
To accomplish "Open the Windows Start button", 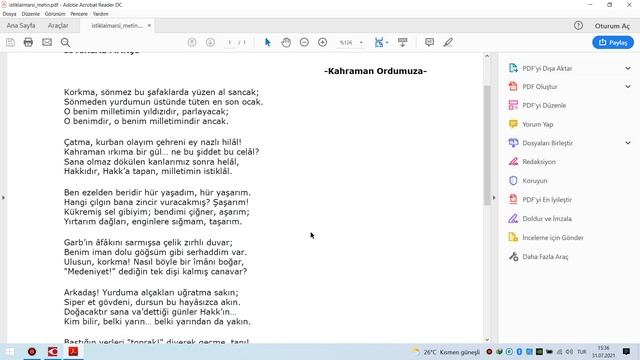I will pyautogui.click(x=10, y=352).
